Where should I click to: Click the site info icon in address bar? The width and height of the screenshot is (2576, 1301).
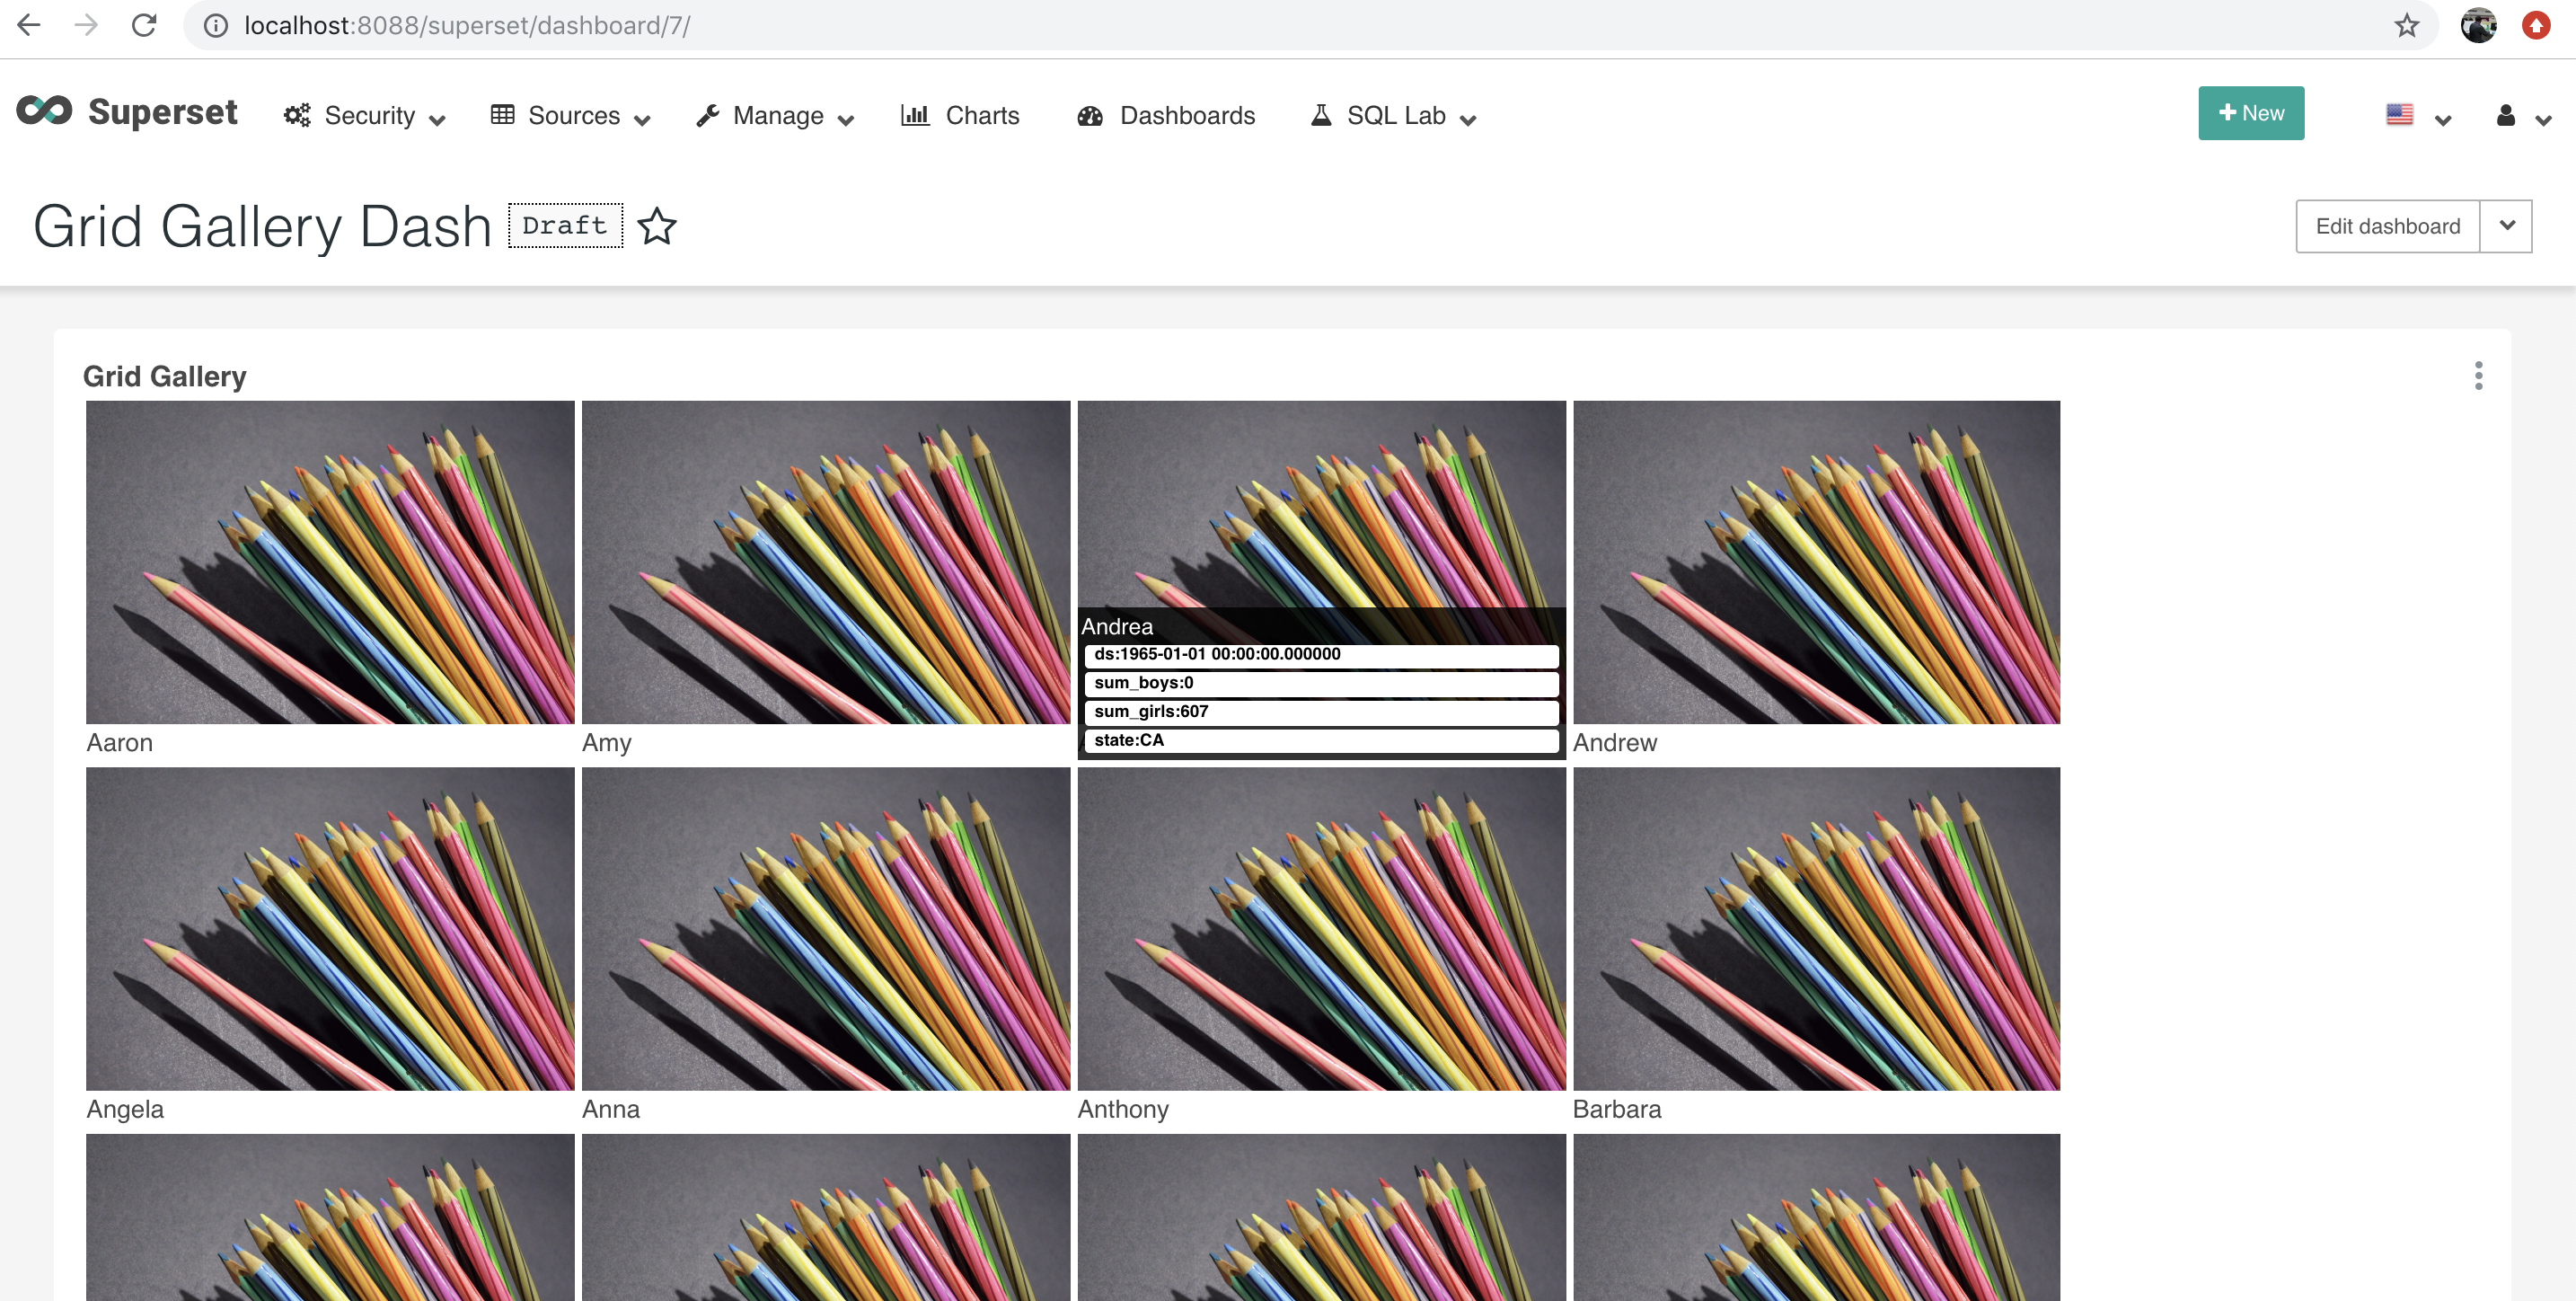[x=216, y=25]
